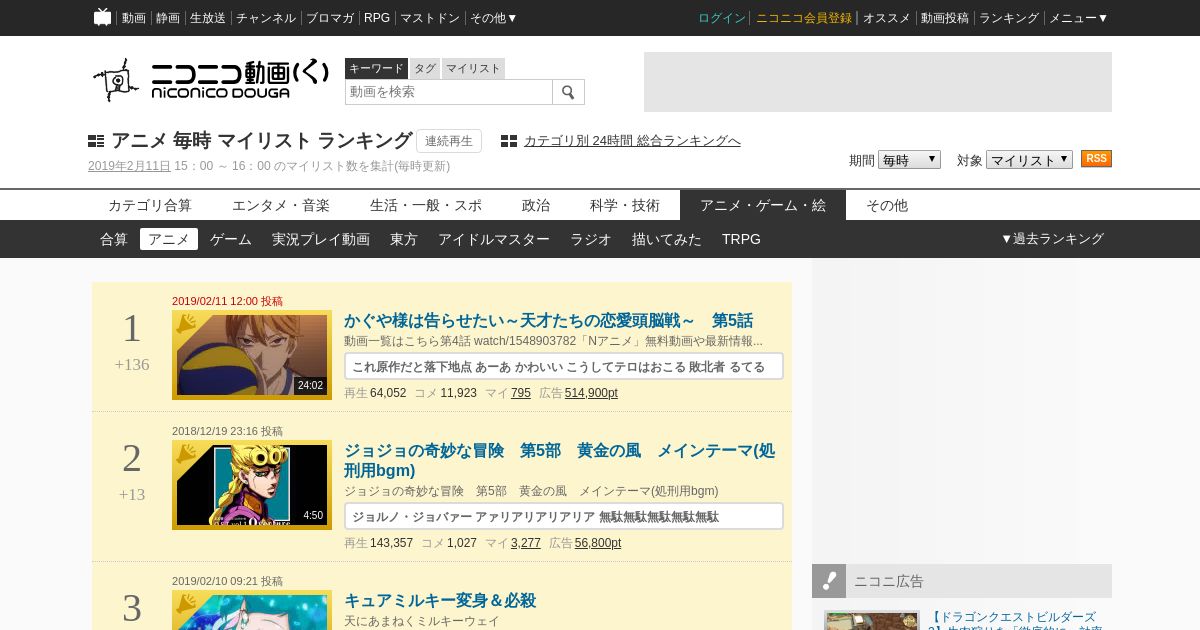Select the アイドルマスター subcategory
The image size is (1200, 630).
[494, 239]
